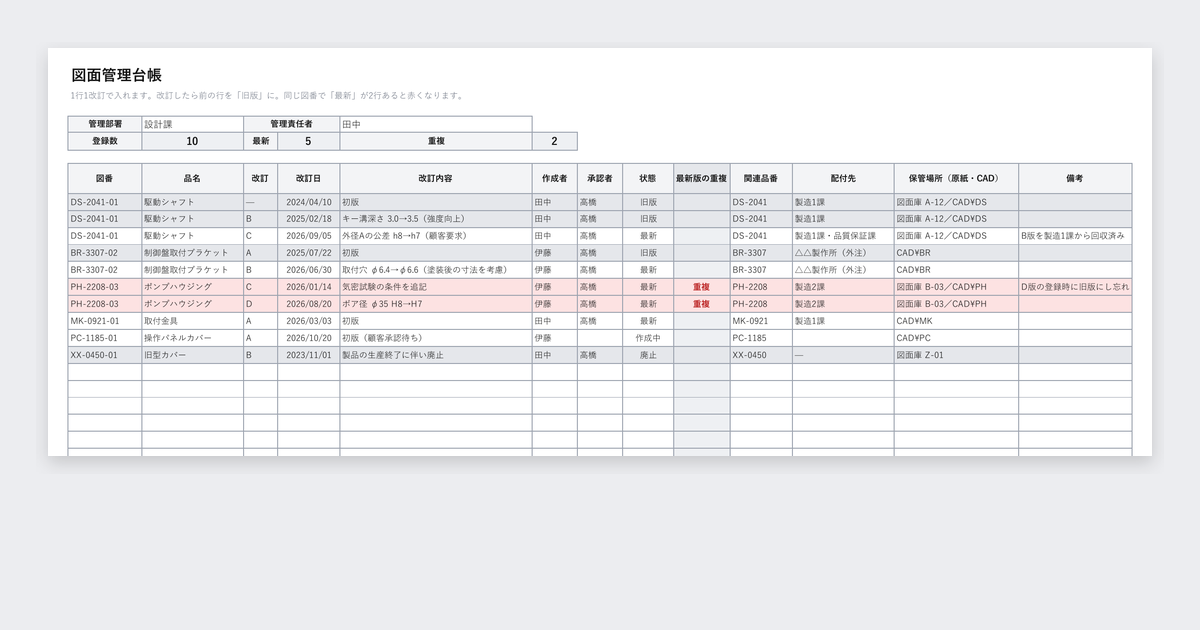
Task: Click the 最新版の重複 column header
Action: [702, 178]
